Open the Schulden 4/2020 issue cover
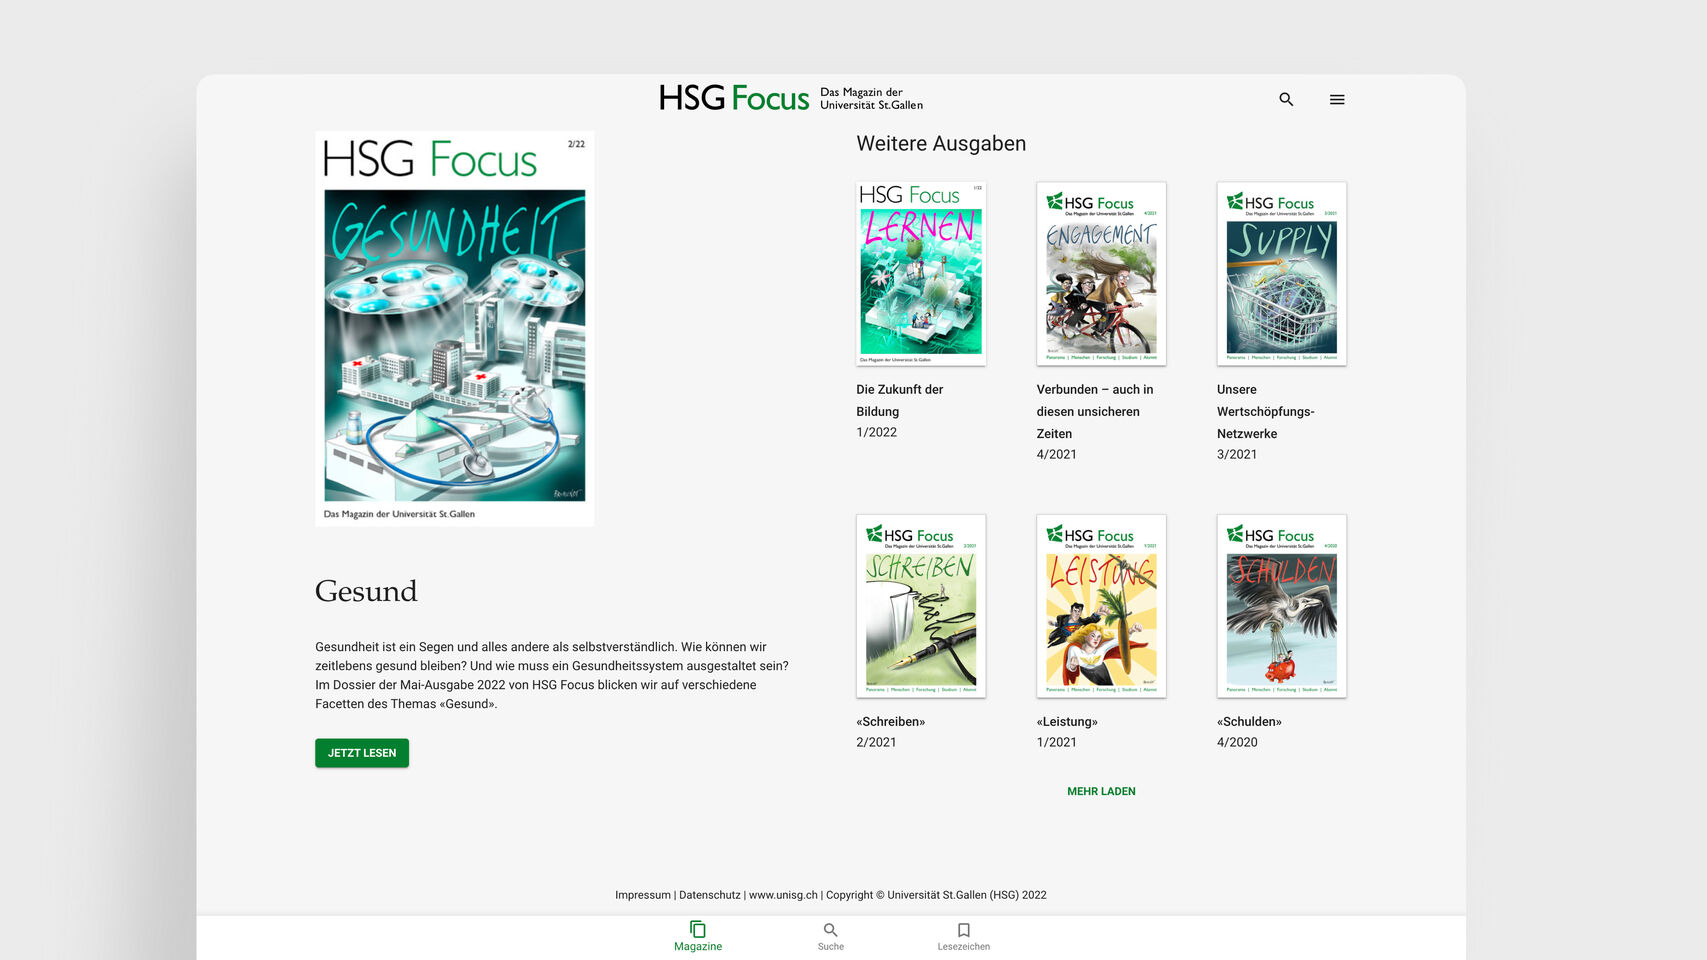Screen dimensions: 1707x960 (x=1282, y=606)
